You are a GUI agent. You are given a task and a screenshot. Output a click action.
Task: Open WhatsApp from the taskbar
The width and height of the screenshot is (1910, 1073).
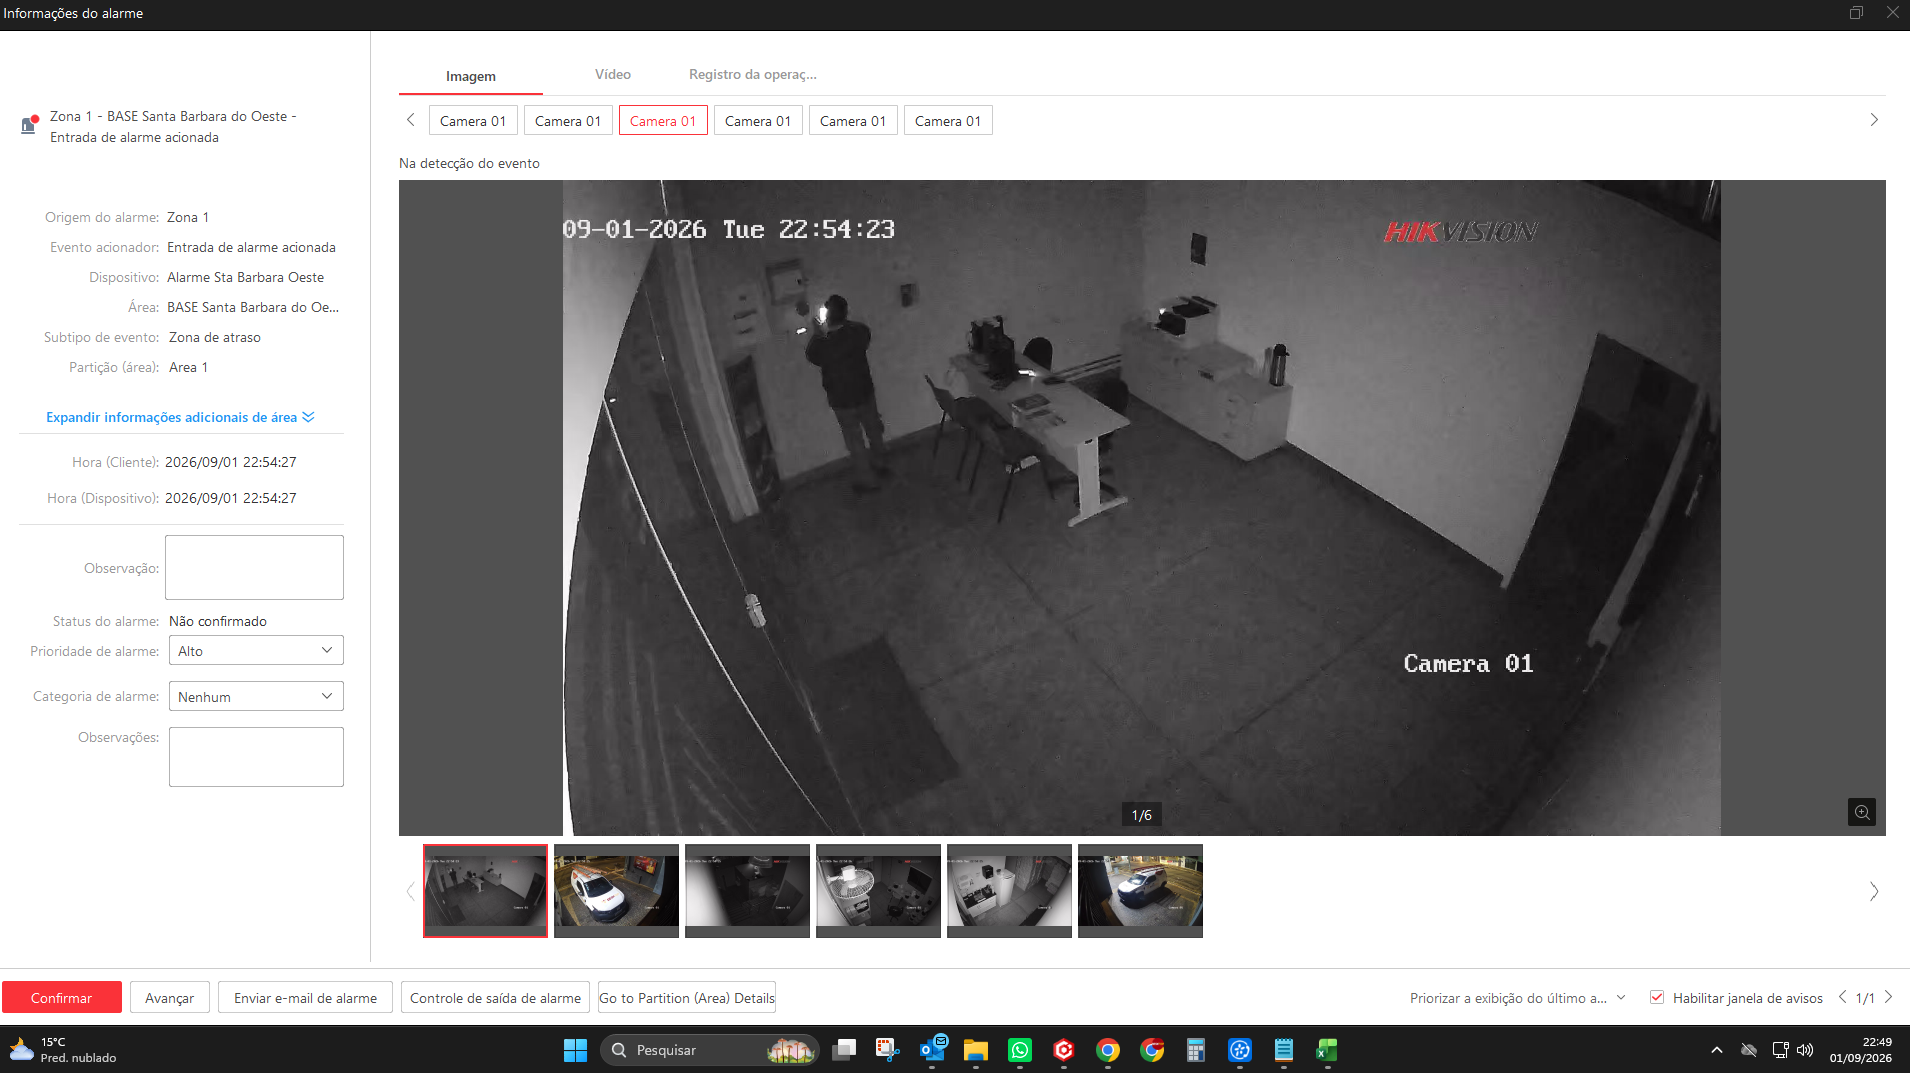point(1020,1050)
